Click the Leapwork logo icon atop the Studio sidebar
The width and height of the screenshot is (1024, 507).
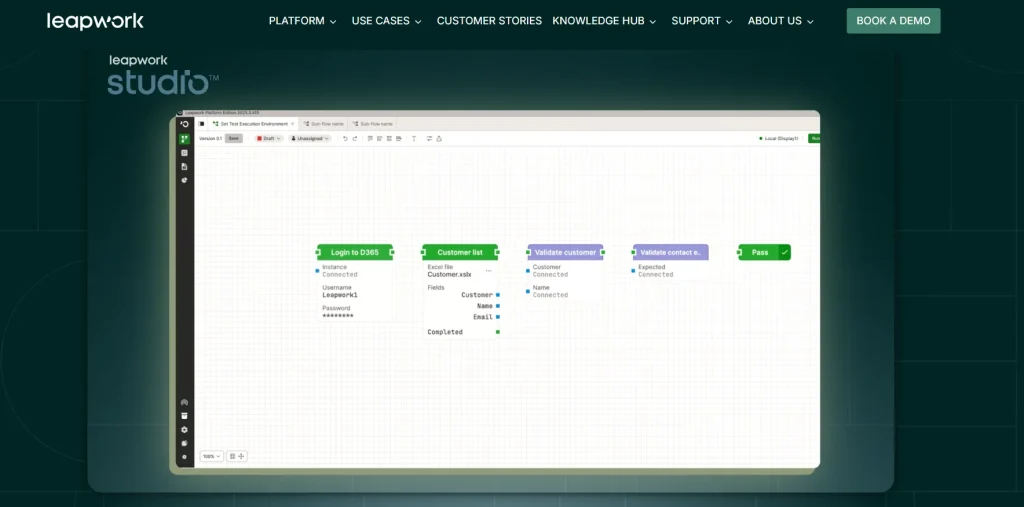pos(184,124)
